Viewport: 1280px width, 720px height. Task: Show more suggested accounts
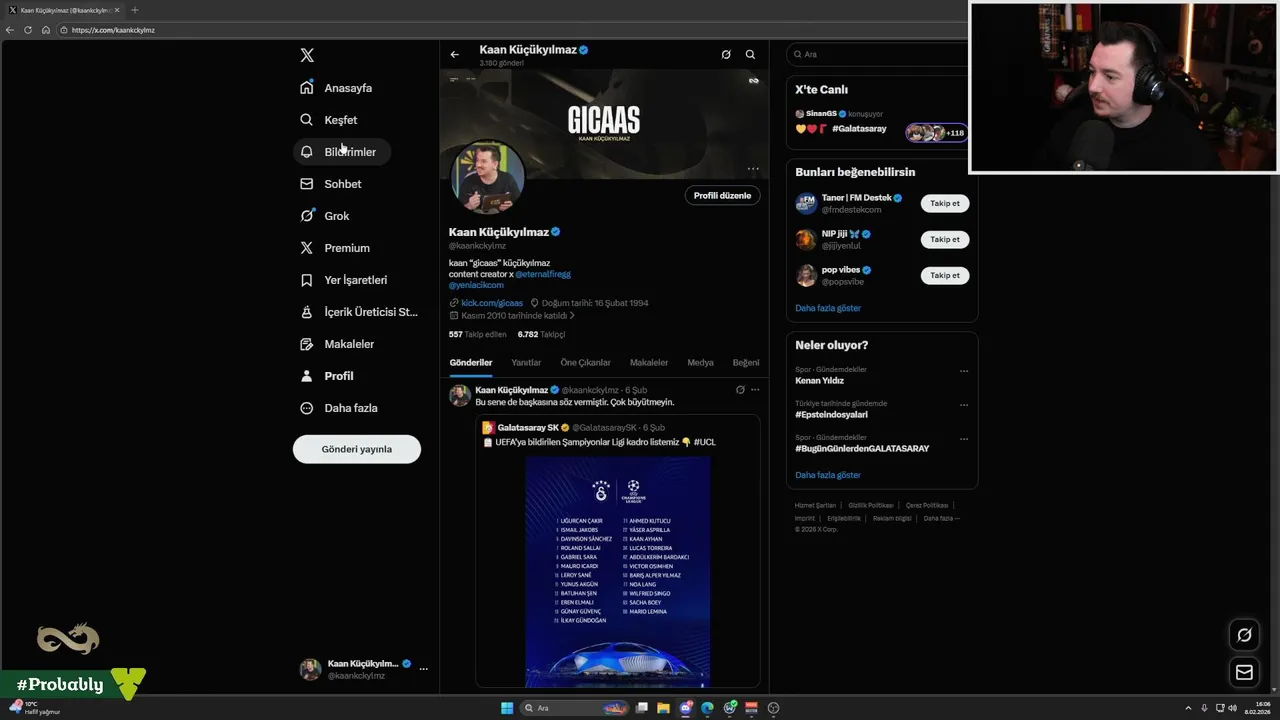(828, 308)
